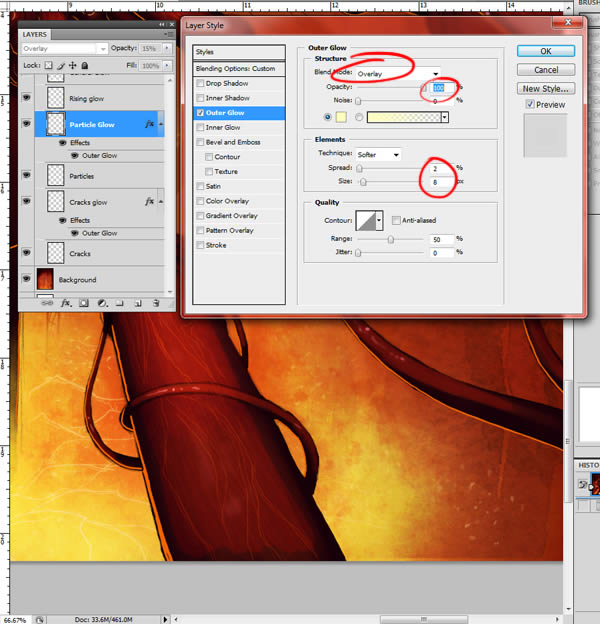Image resolution: width=600 pixels, height=624 pixels.
Task: Hide the Cracks glow layer
Action: (26, 201)
